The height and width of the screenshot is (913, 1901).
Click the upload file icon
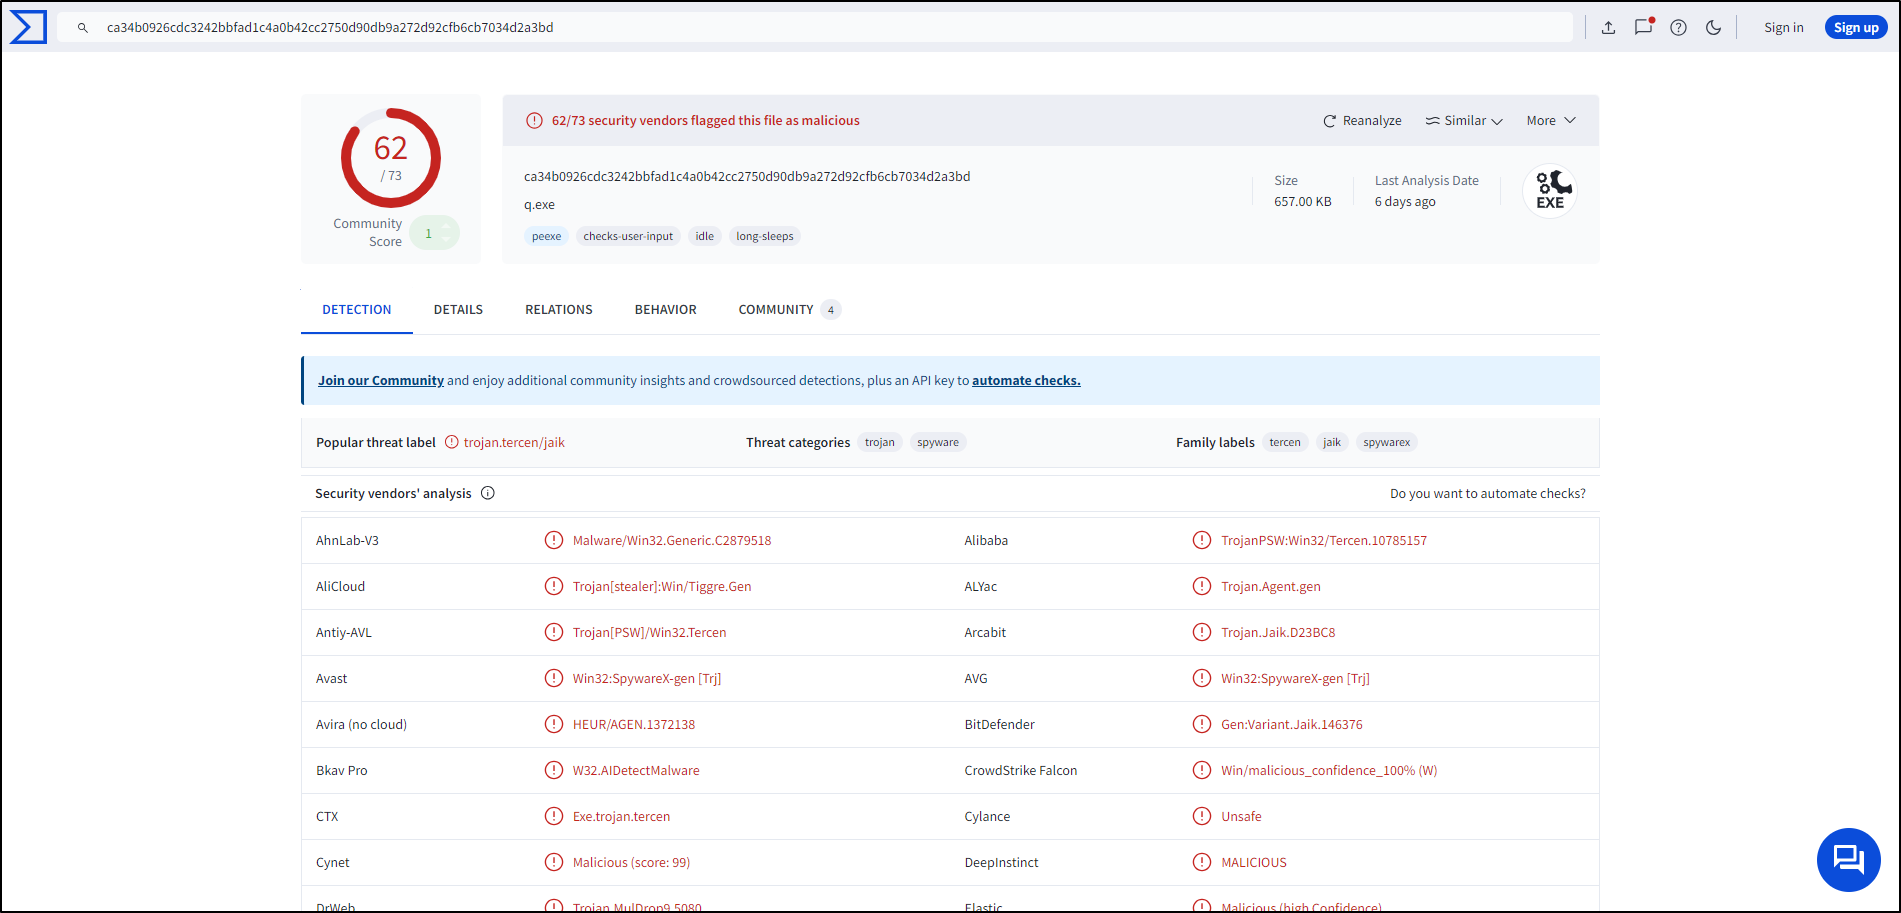pyautogui.click(x=1608, y=28)
